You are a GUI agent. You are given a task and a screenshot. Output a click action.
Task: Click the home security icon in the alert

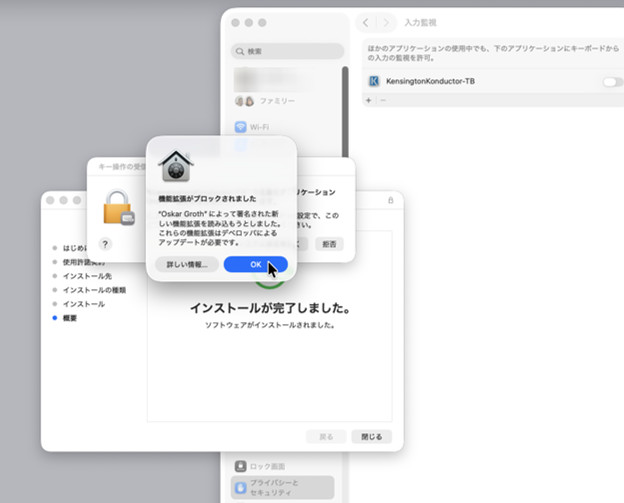point(176,167)
